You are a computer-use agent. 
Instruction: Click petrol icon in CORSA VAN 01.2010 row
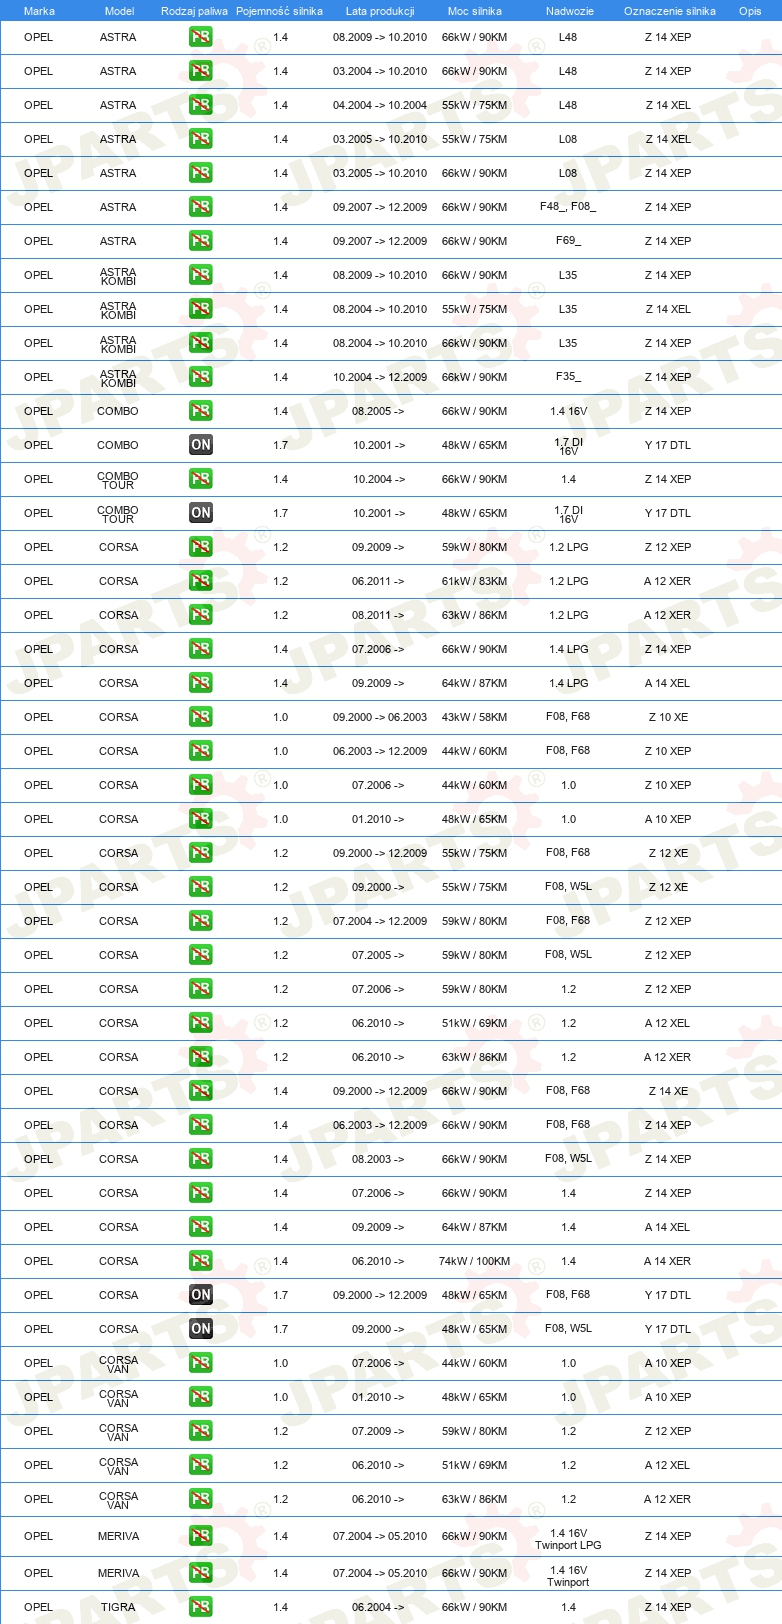click(x=201, y=1397)
